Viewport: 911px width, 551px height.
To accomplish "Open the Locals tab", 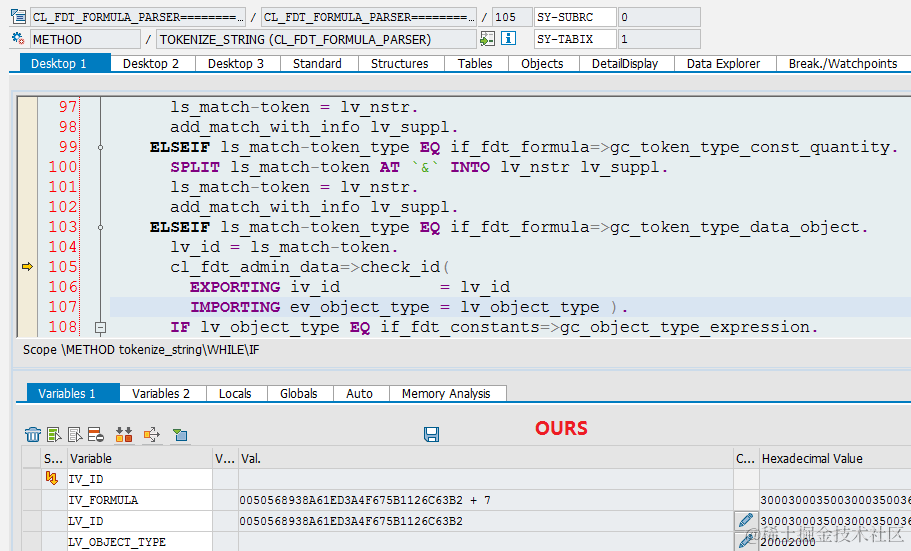I will point(235,393).
